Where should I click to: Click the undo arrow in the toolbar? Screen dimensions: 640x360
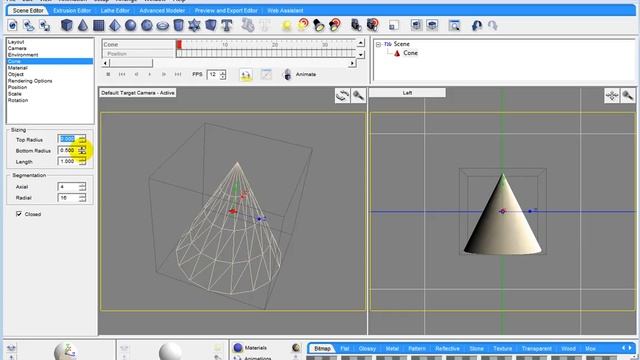point(476,25)
